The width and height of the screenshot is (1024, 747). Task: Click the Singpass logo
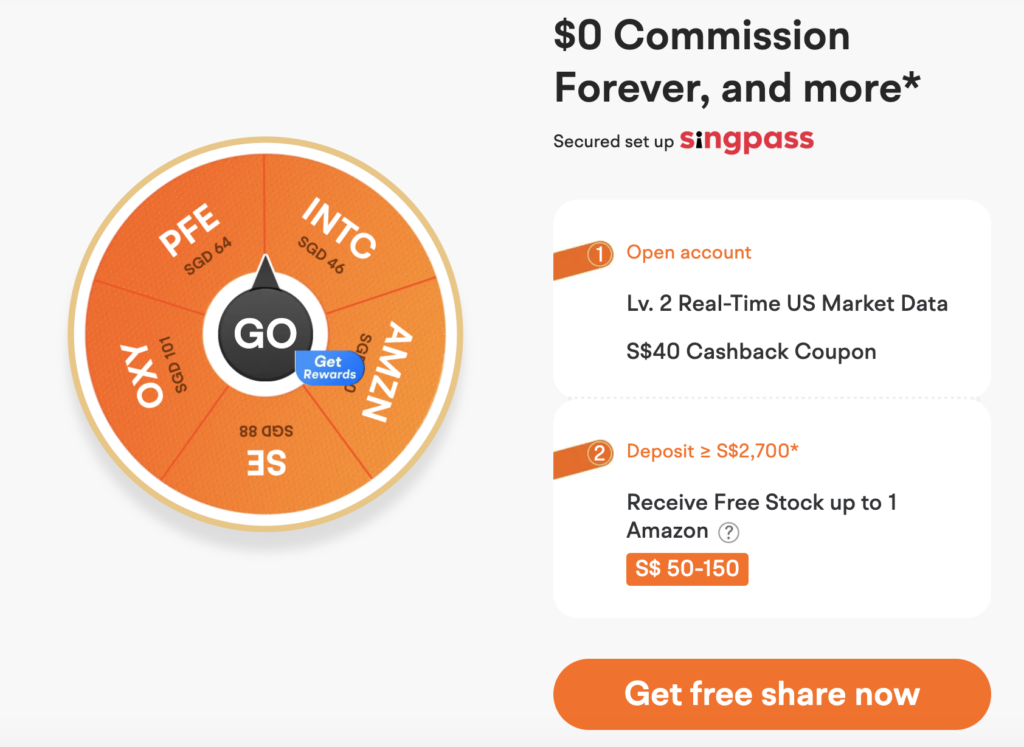(747, 140)
